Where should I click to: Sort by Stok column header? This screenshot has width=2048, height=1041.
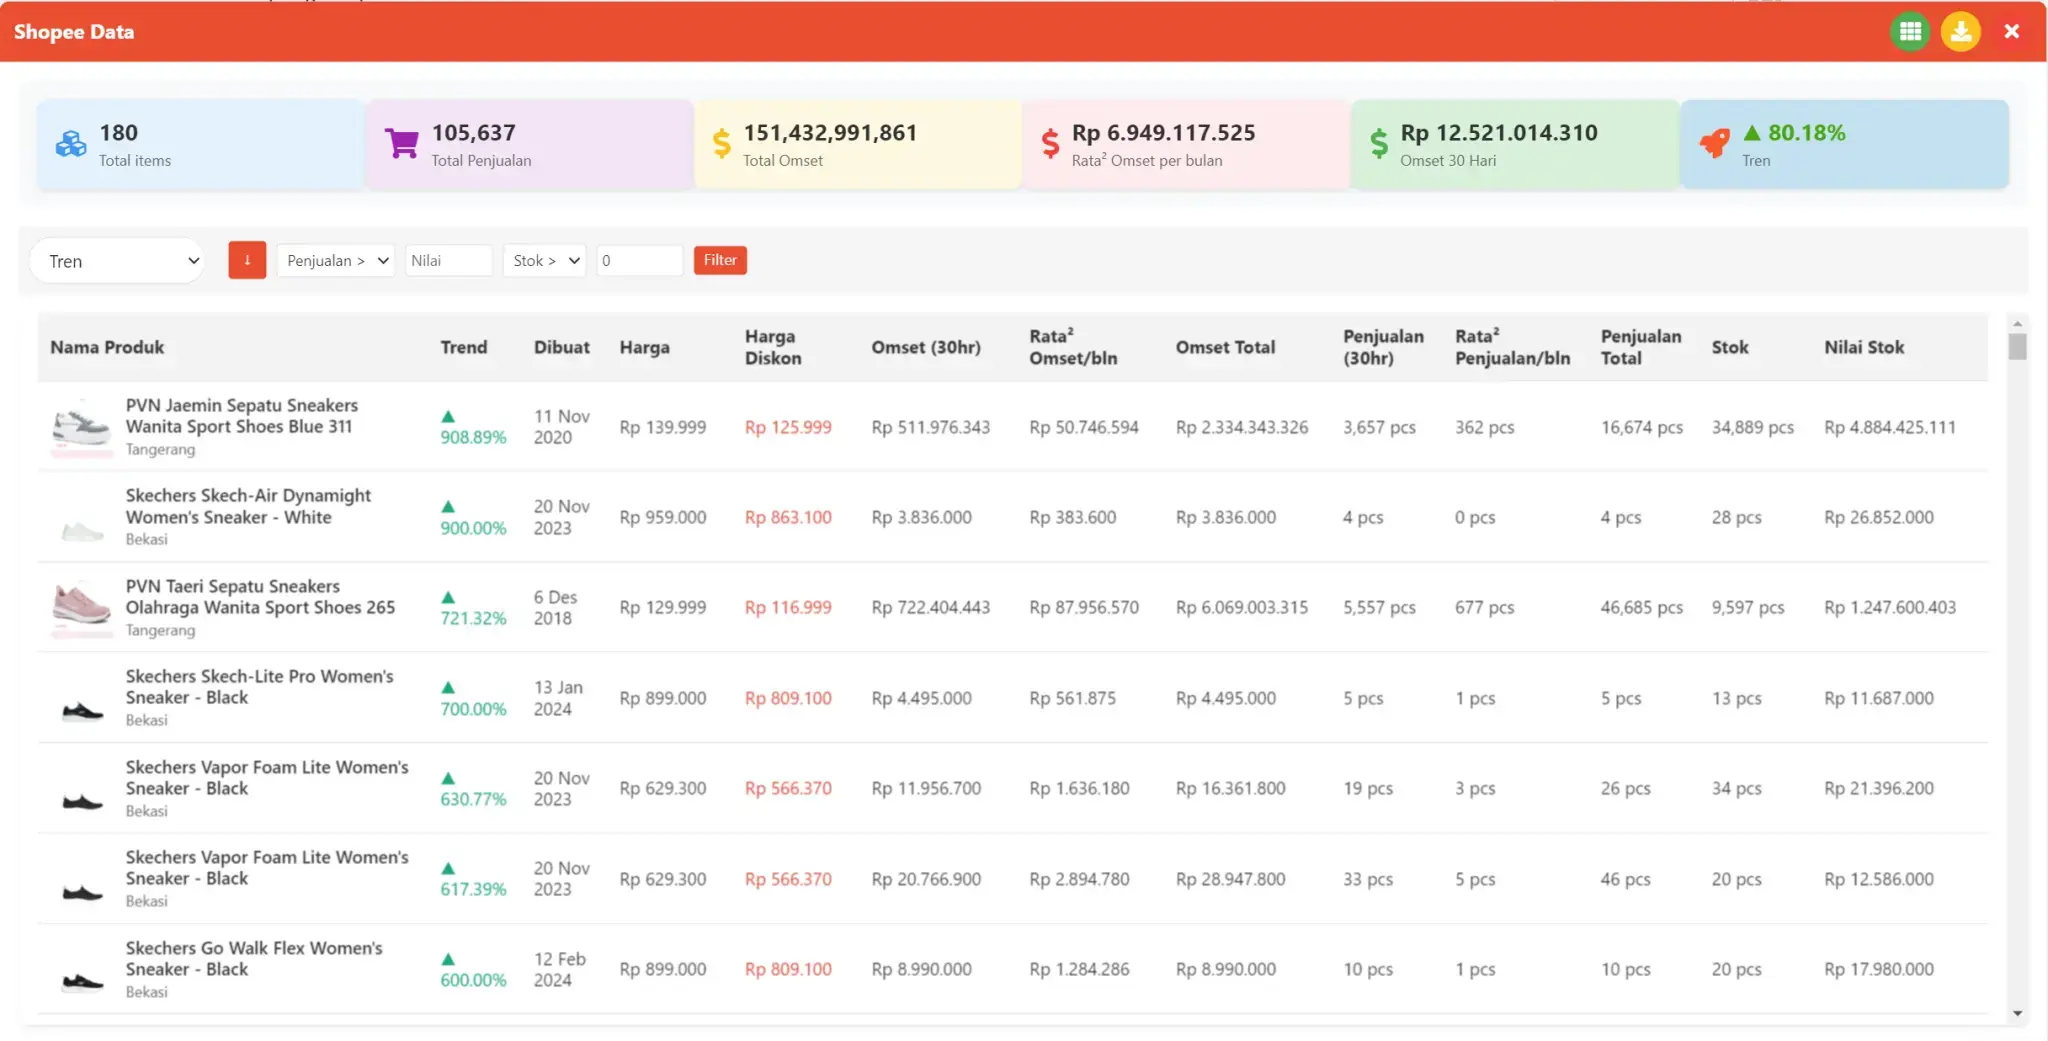[1730, 347]
